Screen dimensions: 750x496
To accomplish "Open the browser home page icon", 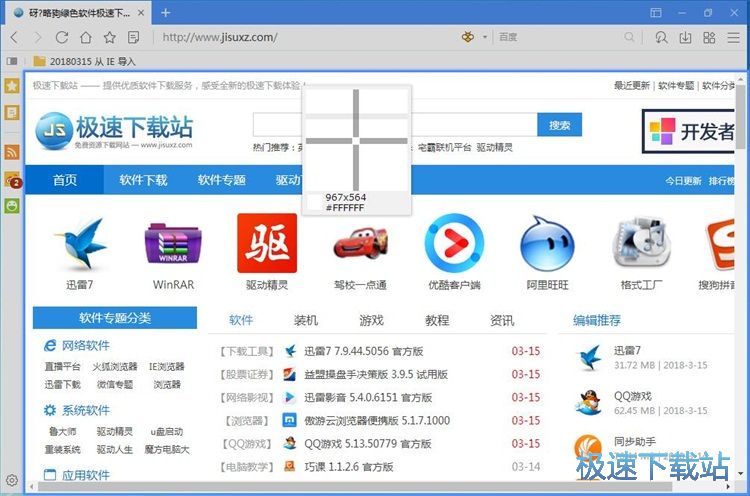I will (86, 37).
